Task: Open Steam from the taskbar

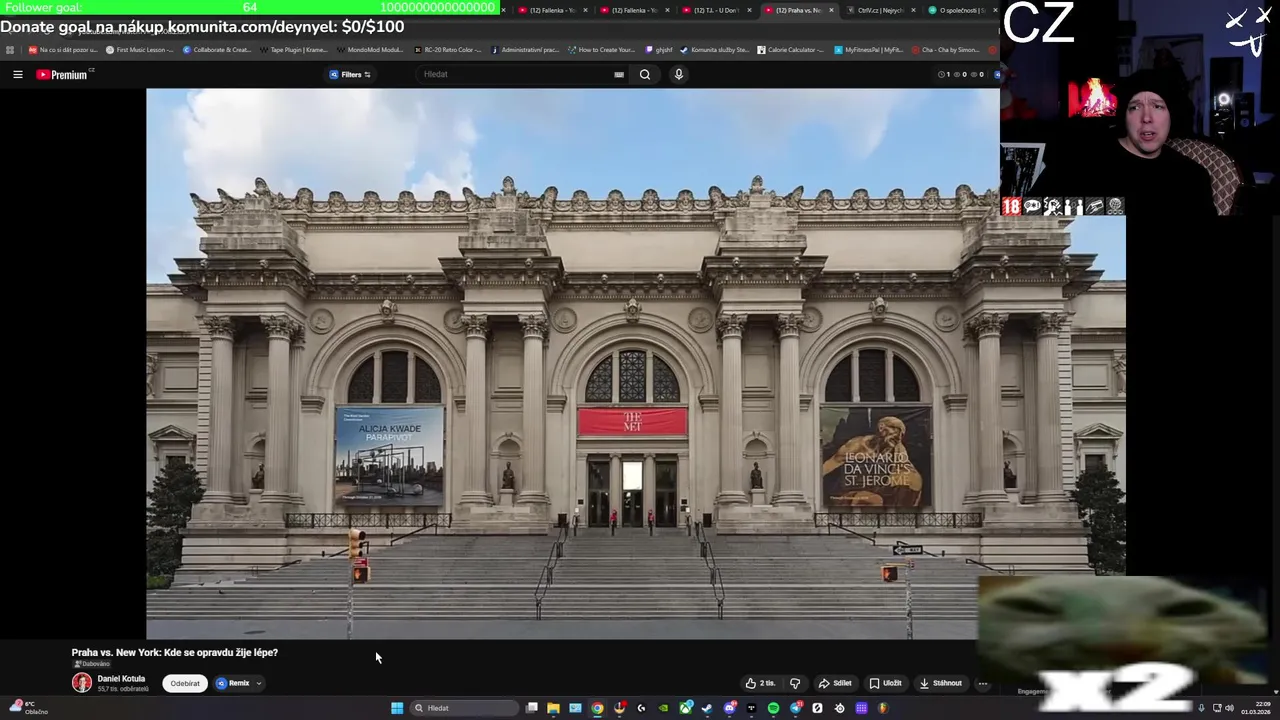Action: (707, 708)
